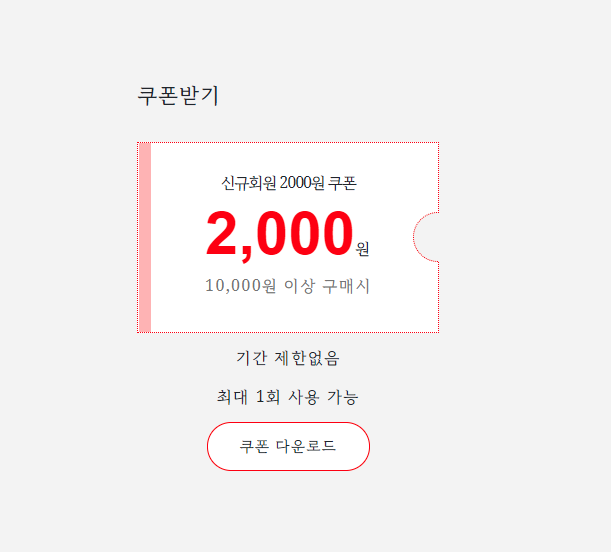
Task: Select the 쿠폰받기 heading text
Action: pos(178,96)
